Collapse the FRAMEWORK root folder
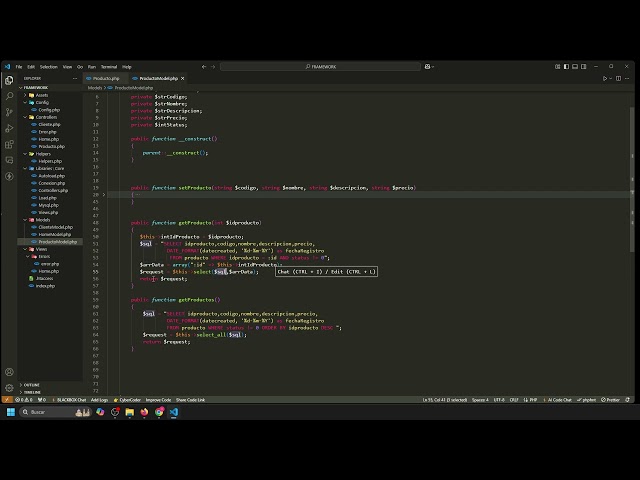The image size is (640, 480). (21, 88)
